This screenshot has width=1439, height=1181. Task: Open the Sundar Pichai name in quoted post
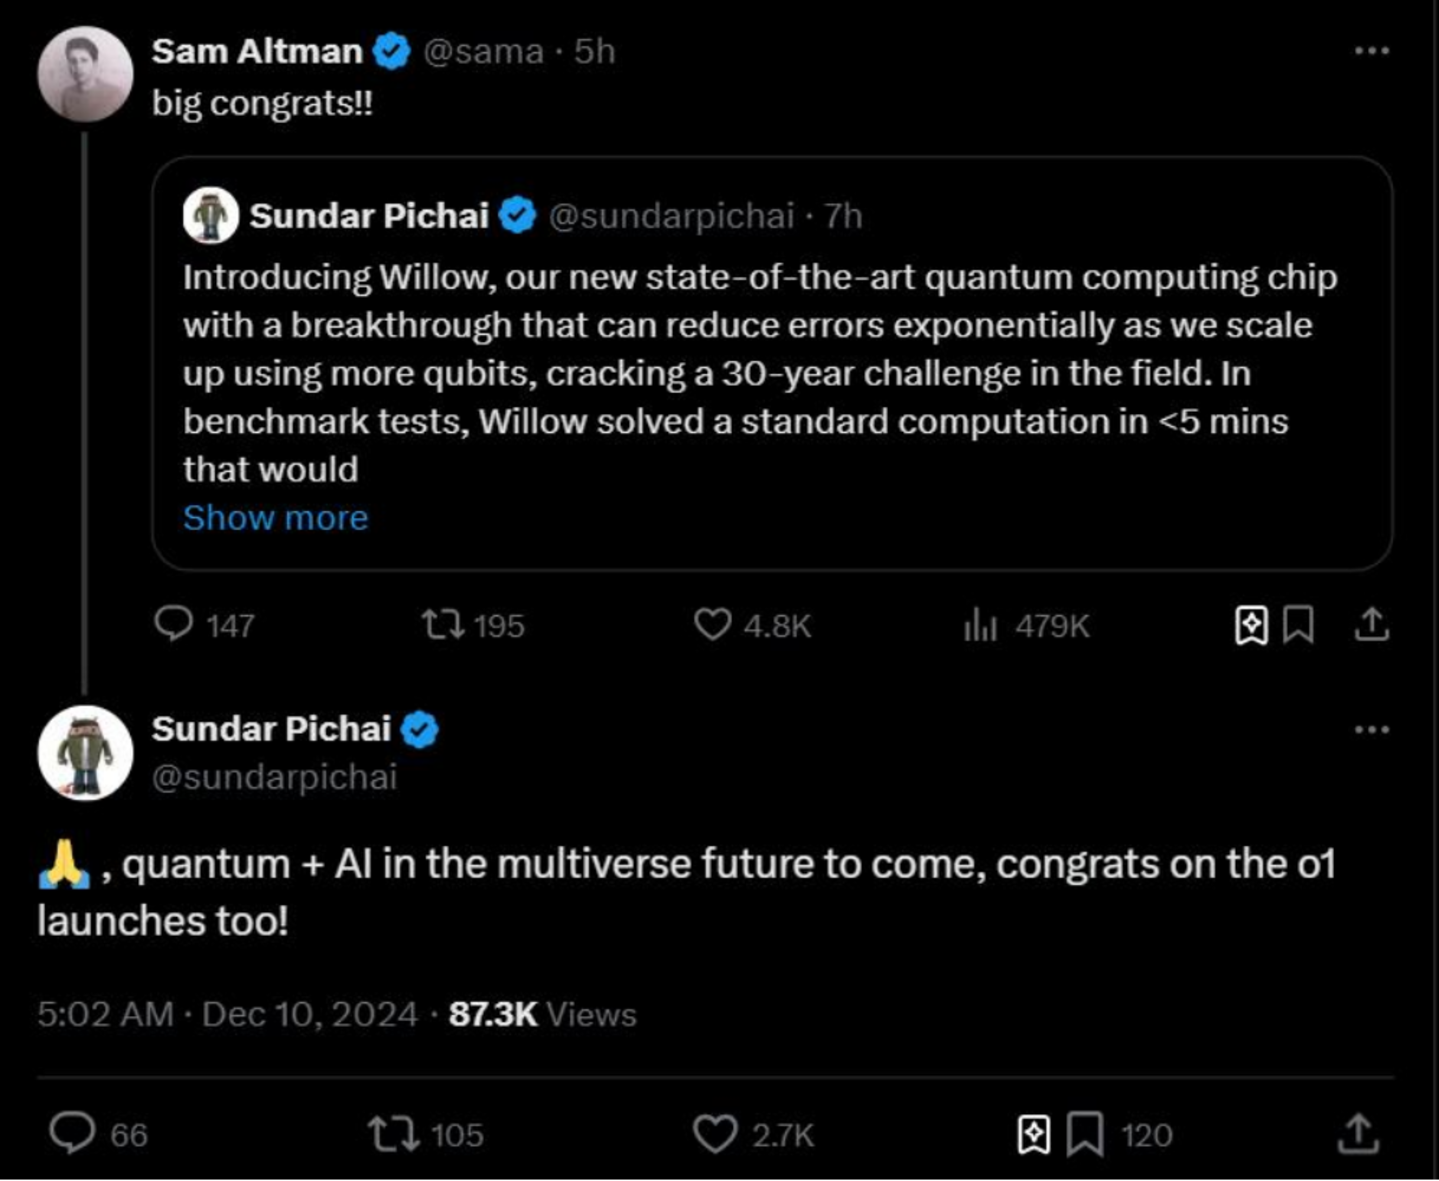pos(368,216)
